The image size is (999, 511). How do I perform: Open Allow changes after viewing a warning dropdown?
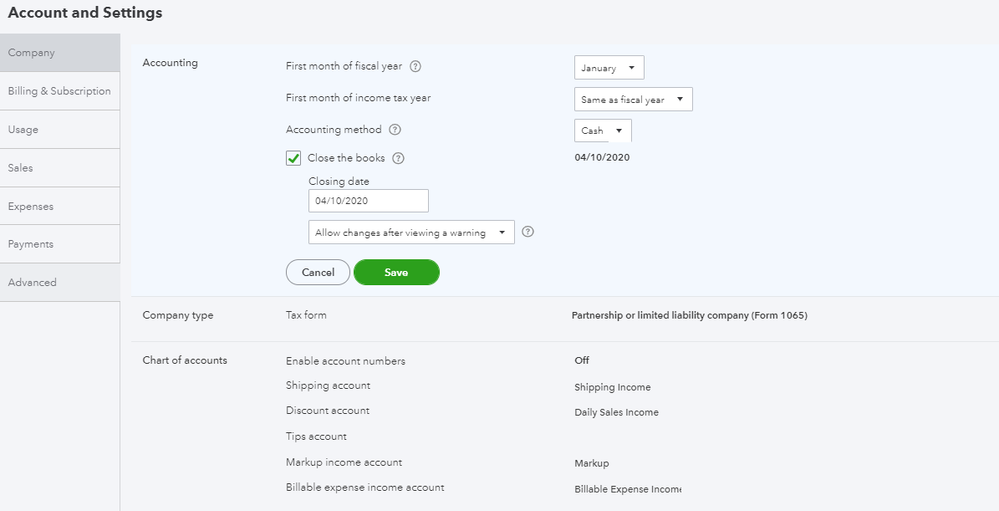point(411,232)
